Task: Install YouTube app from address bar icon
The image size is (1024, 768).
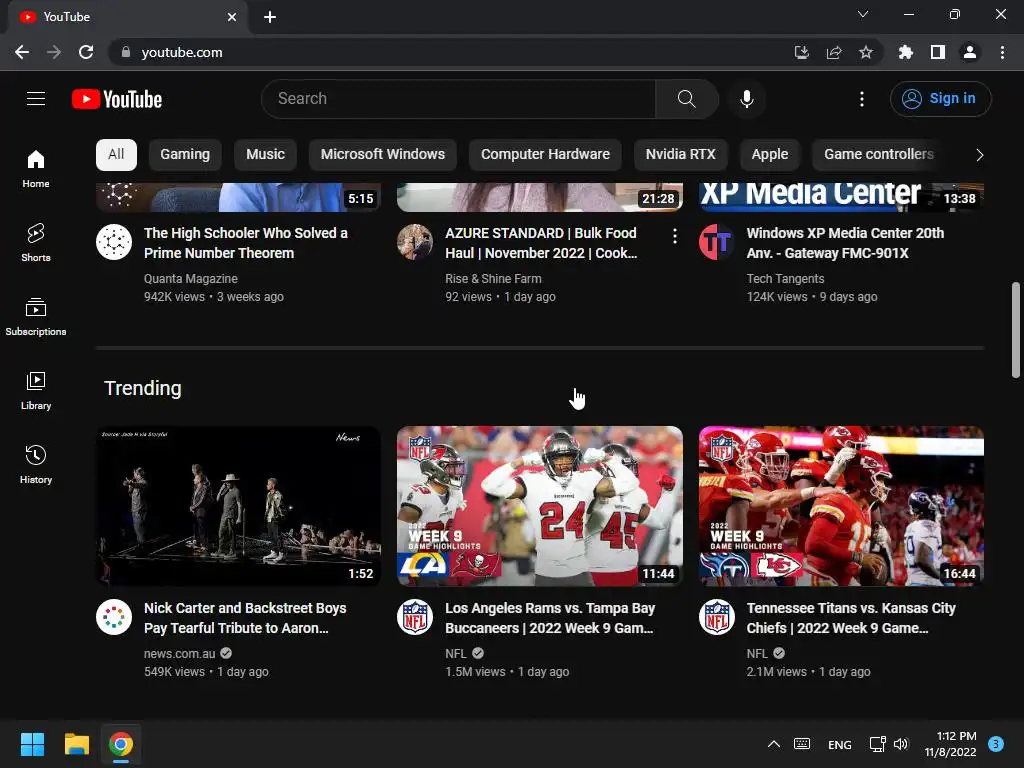Action: point(802,52)
